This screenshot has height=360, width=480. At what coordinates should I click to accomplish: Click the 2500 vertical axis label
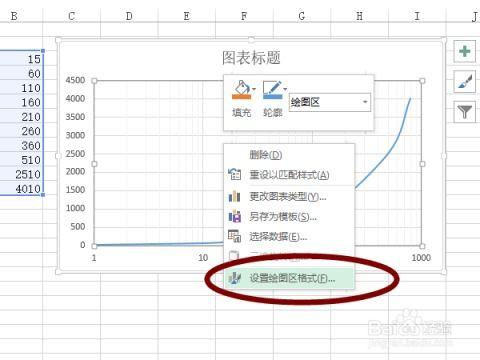[75, 154]
